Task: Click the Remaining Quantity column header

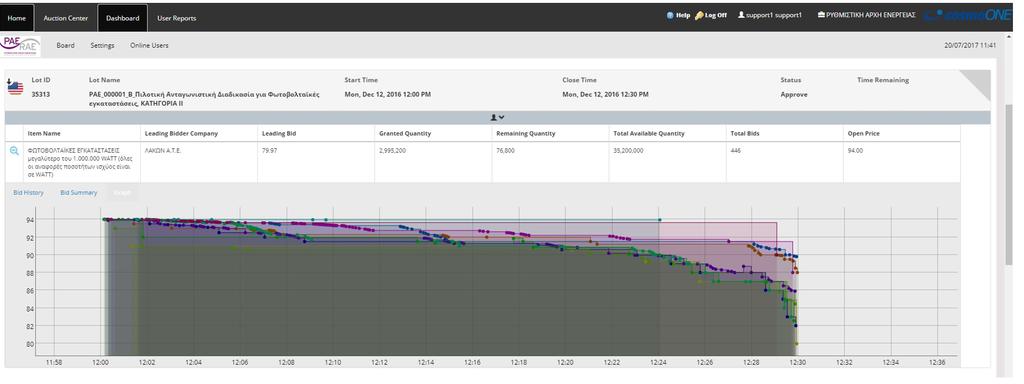Action: (x=526, y=133)
